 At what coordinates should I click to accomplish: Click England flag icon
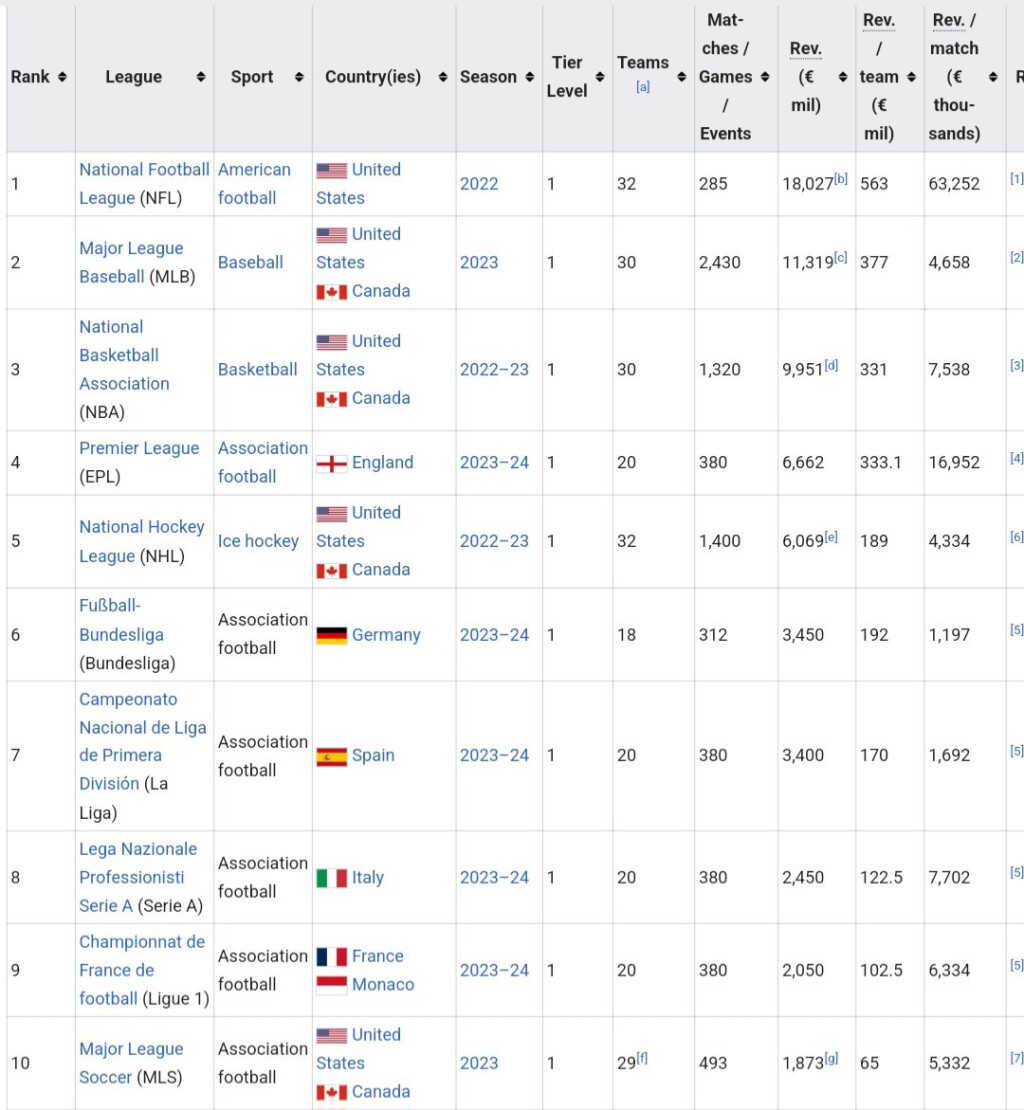pos(331,464)
